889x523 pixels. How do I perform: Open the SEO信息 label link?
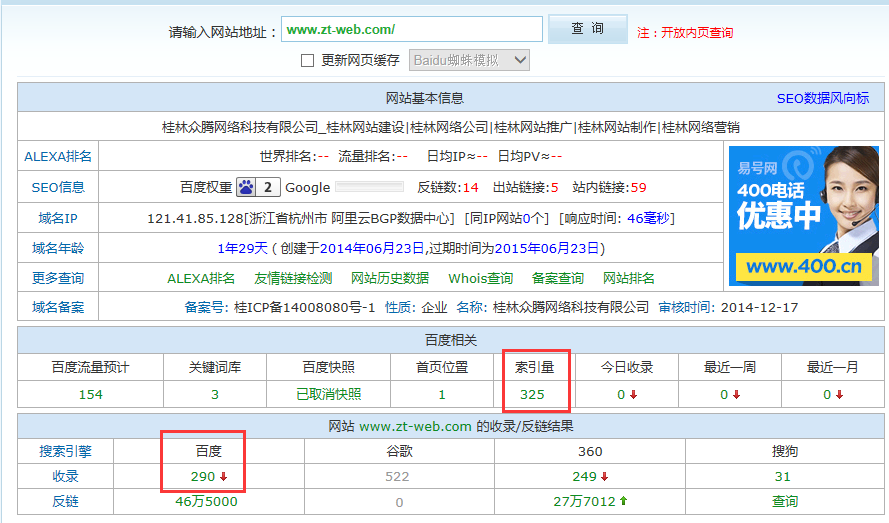58,187
